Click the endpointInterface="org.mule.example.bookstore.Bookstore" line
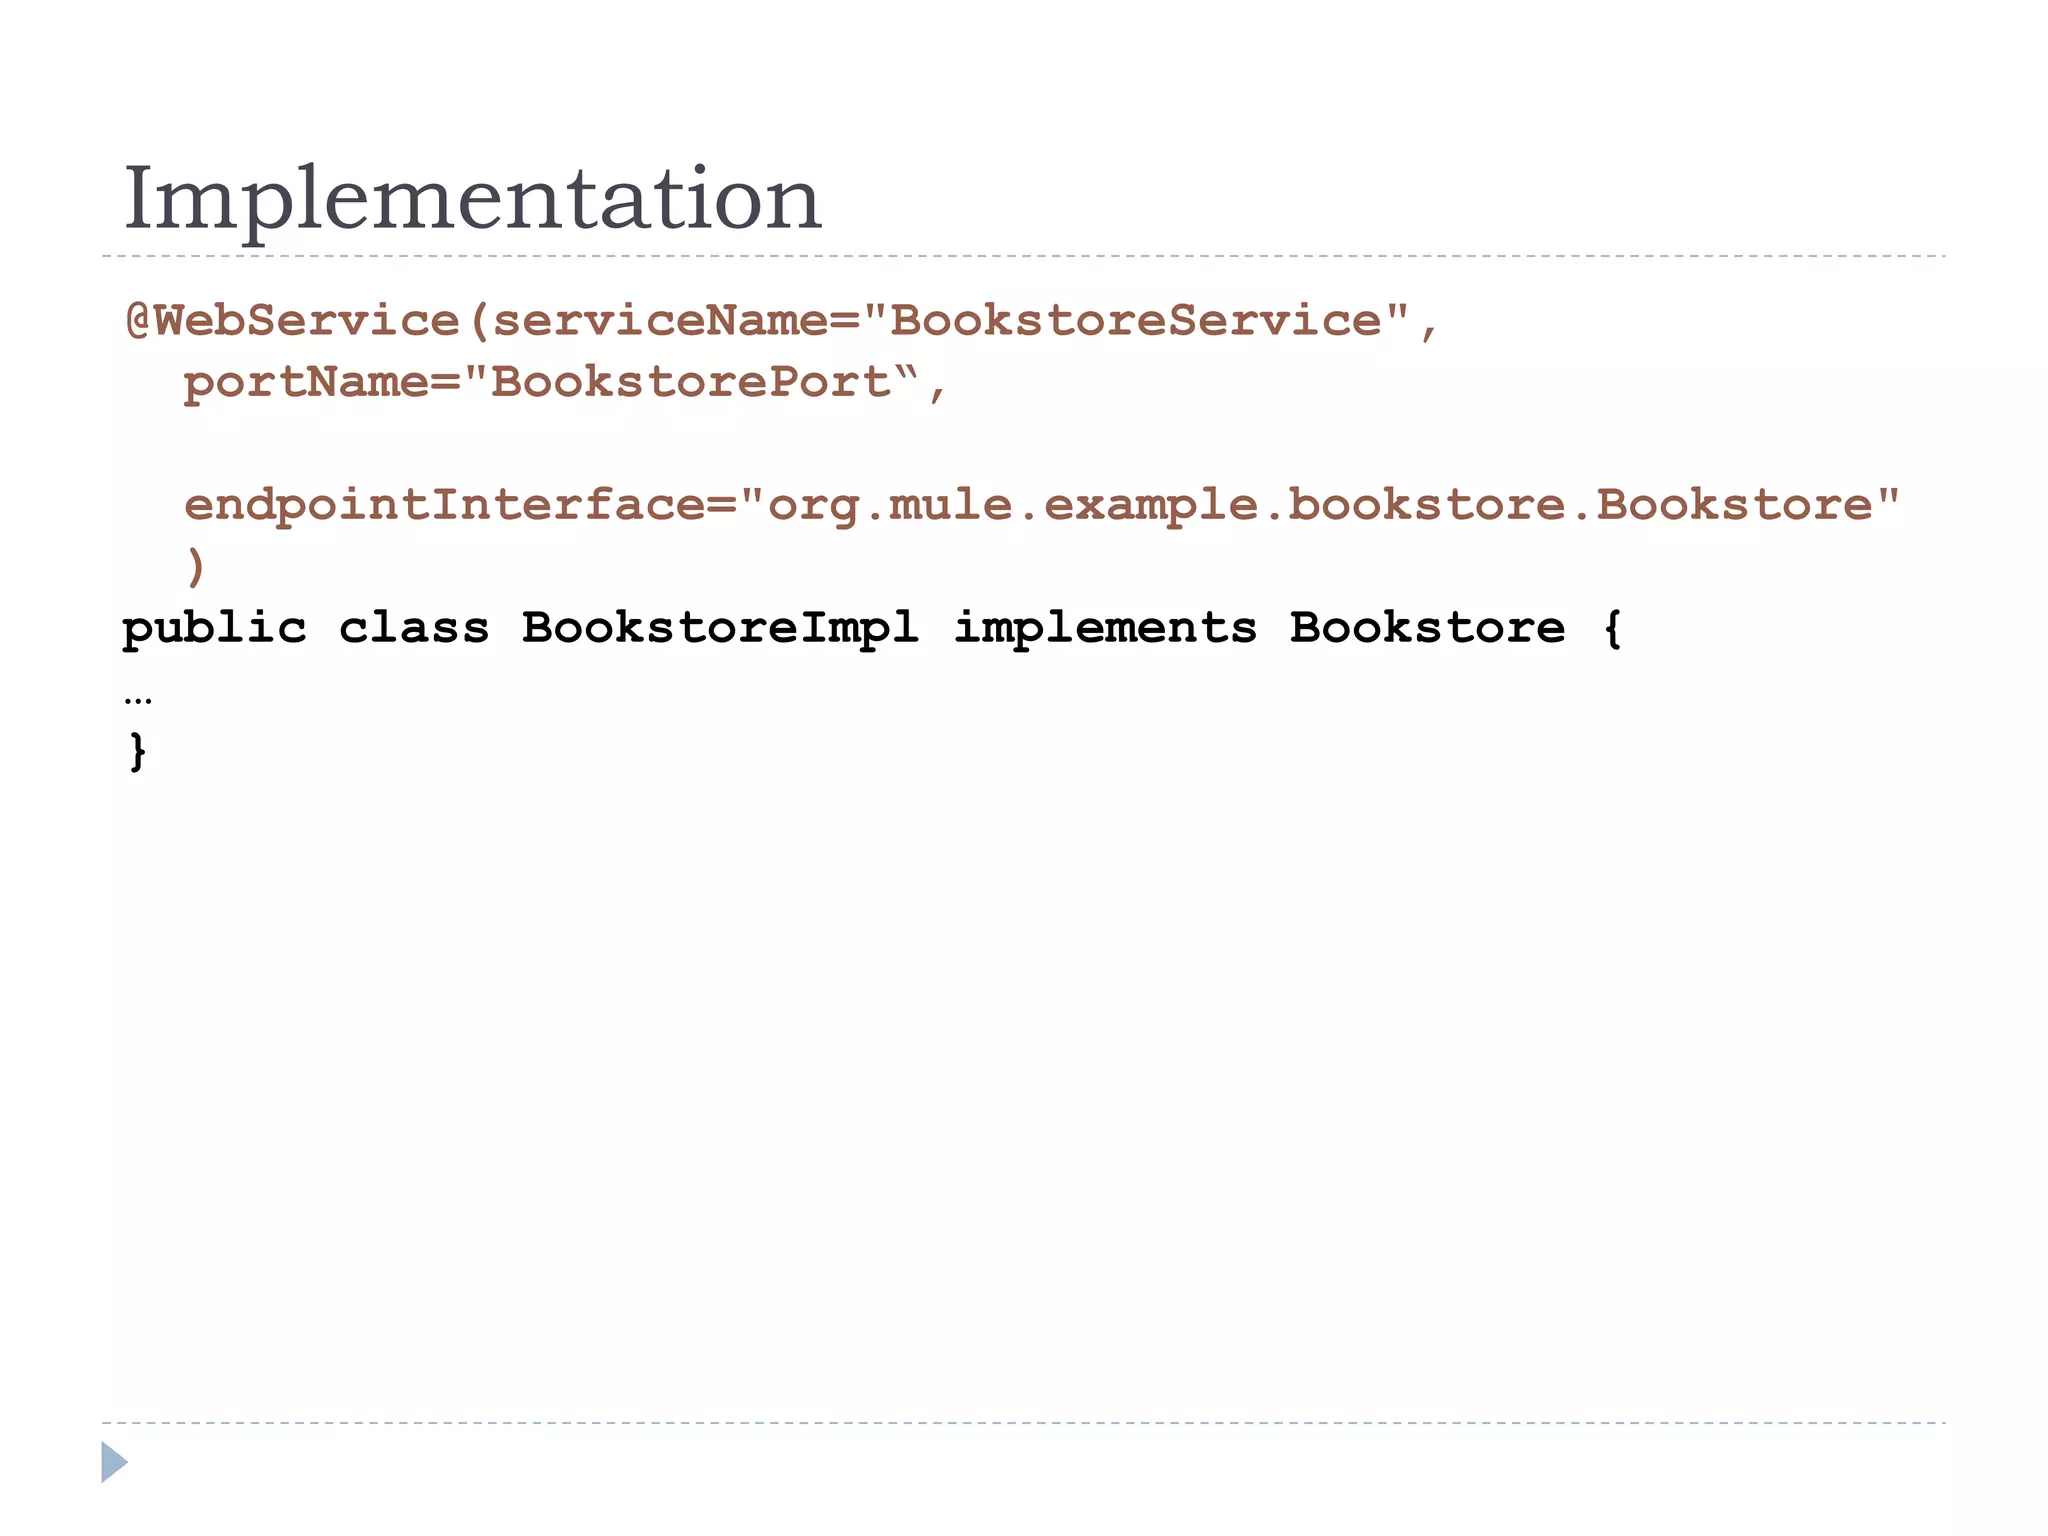Screen dimensions: 2048x1536 tap(1041, 505)
